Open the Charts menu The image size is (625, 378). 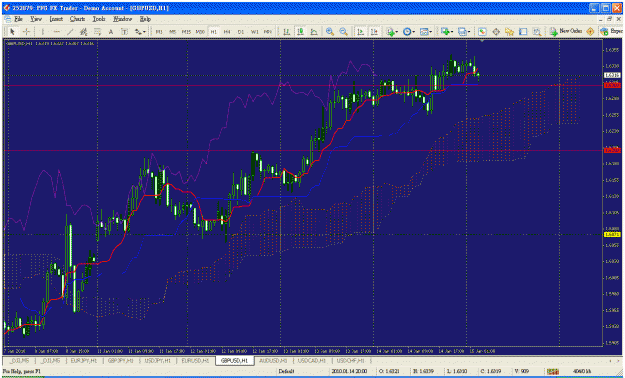(77, 19)
